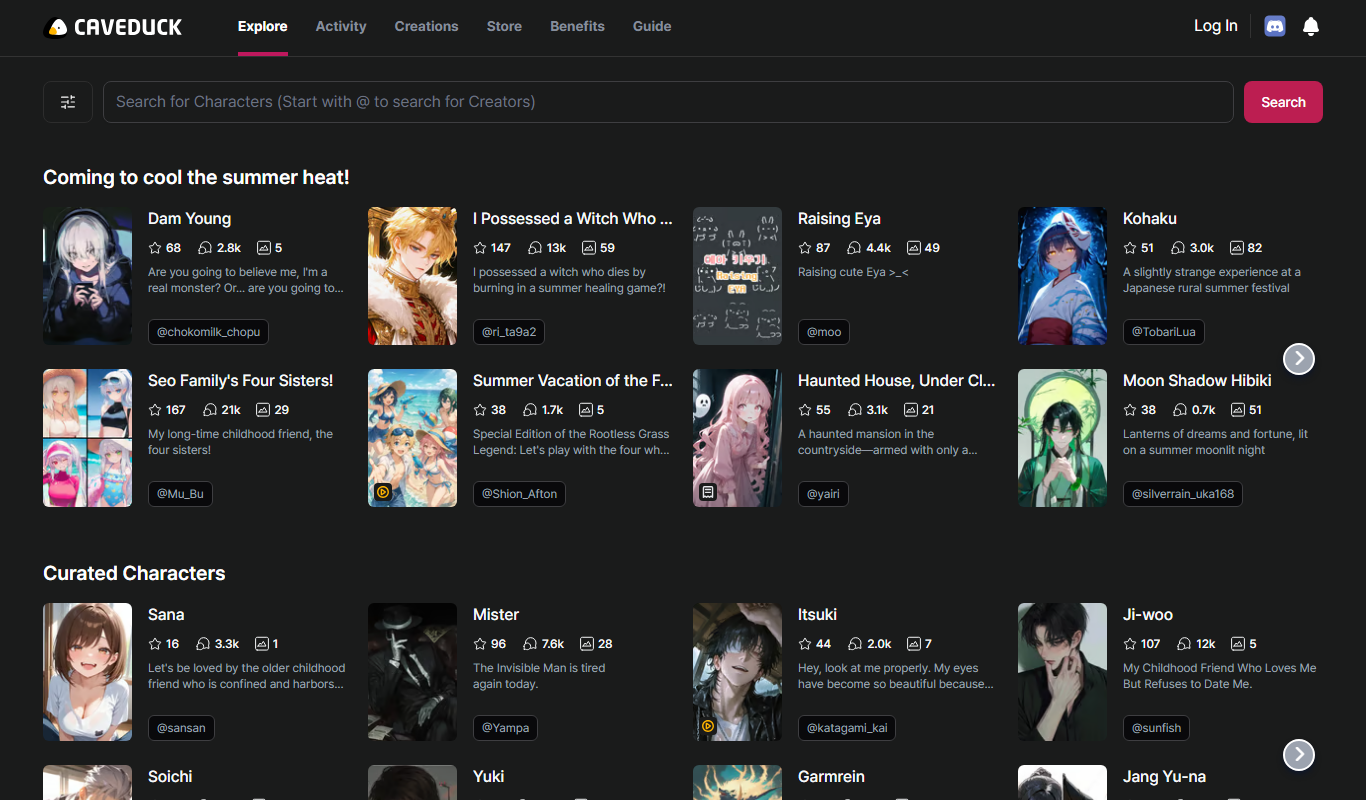Open Moon Shadow Hibiki thumbnail
The height and width of the screenshot is (800, 1366).
[x=1062, y=438]
